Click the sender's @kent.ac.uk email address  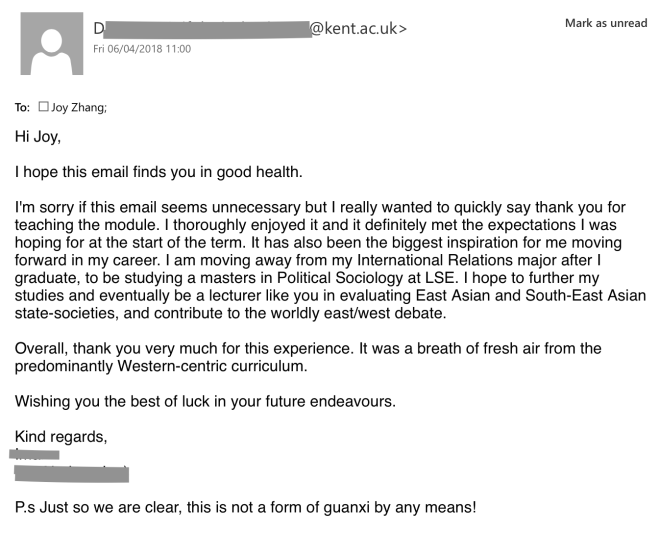click(358, 28)
